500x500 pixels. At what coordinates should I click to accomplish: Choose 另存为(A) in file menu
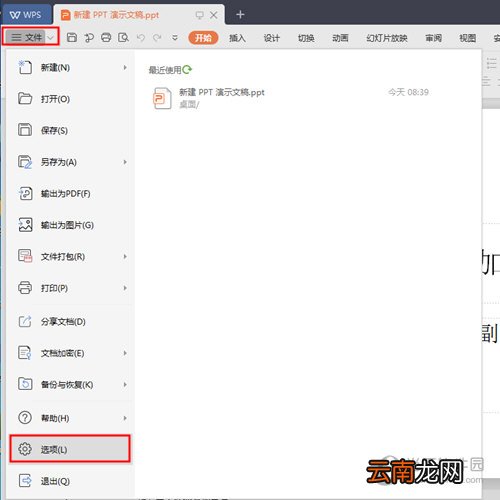pos(70,162)
